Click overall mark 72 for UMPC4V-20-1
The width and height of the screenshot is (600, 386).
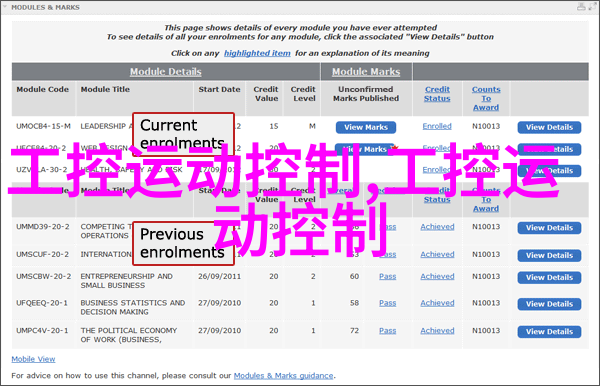click(x=354, y=331)
